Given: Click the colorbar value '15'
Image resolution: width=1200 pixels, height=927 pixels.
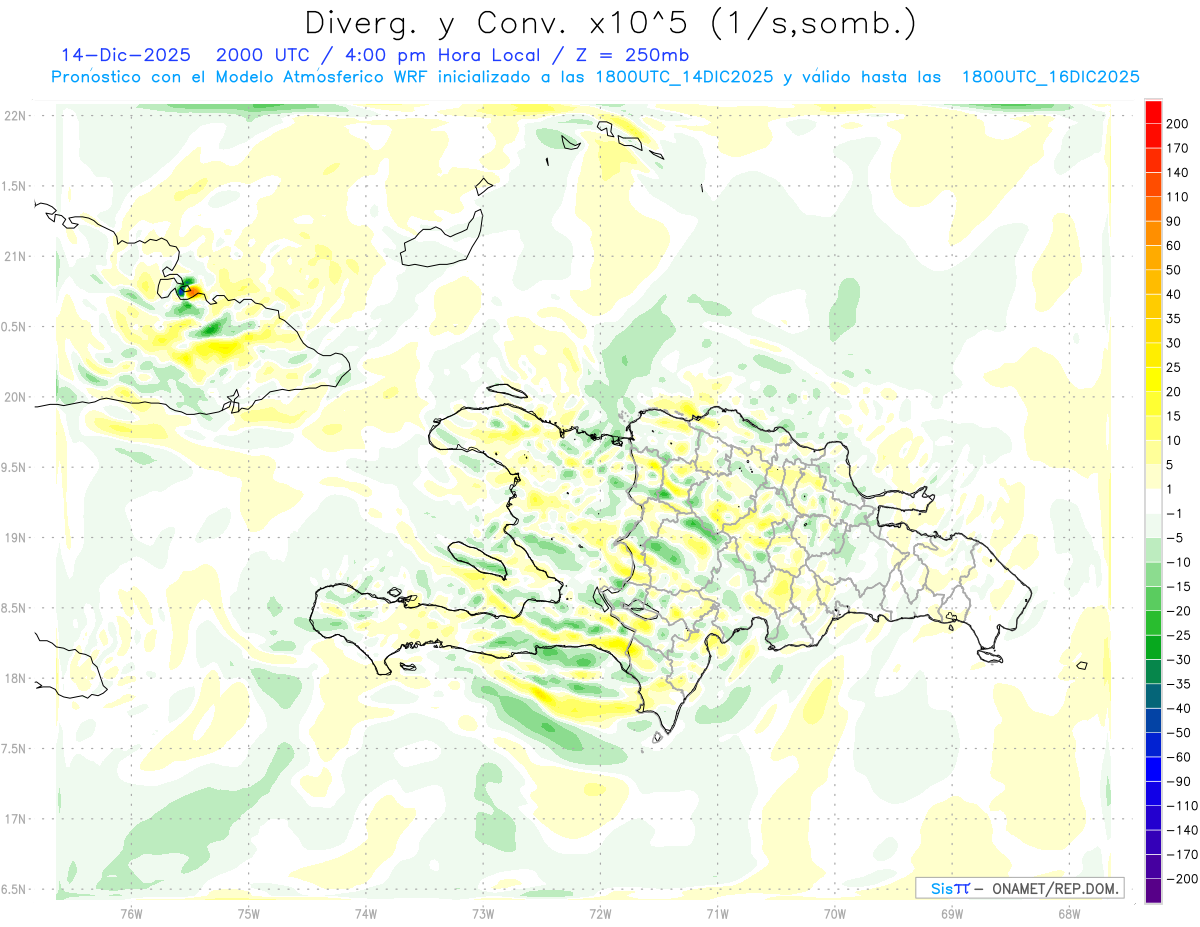Looking at the screenshot, I should pos(1175,416).
